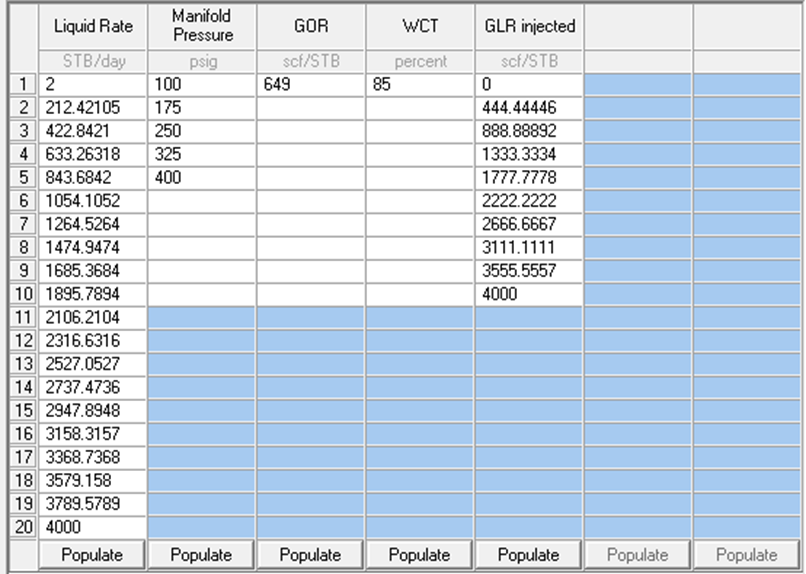Viewport: 806px width, 574px height.
Task: Click Liquid Rate cell 3158.3157
Action: [93, 434]
